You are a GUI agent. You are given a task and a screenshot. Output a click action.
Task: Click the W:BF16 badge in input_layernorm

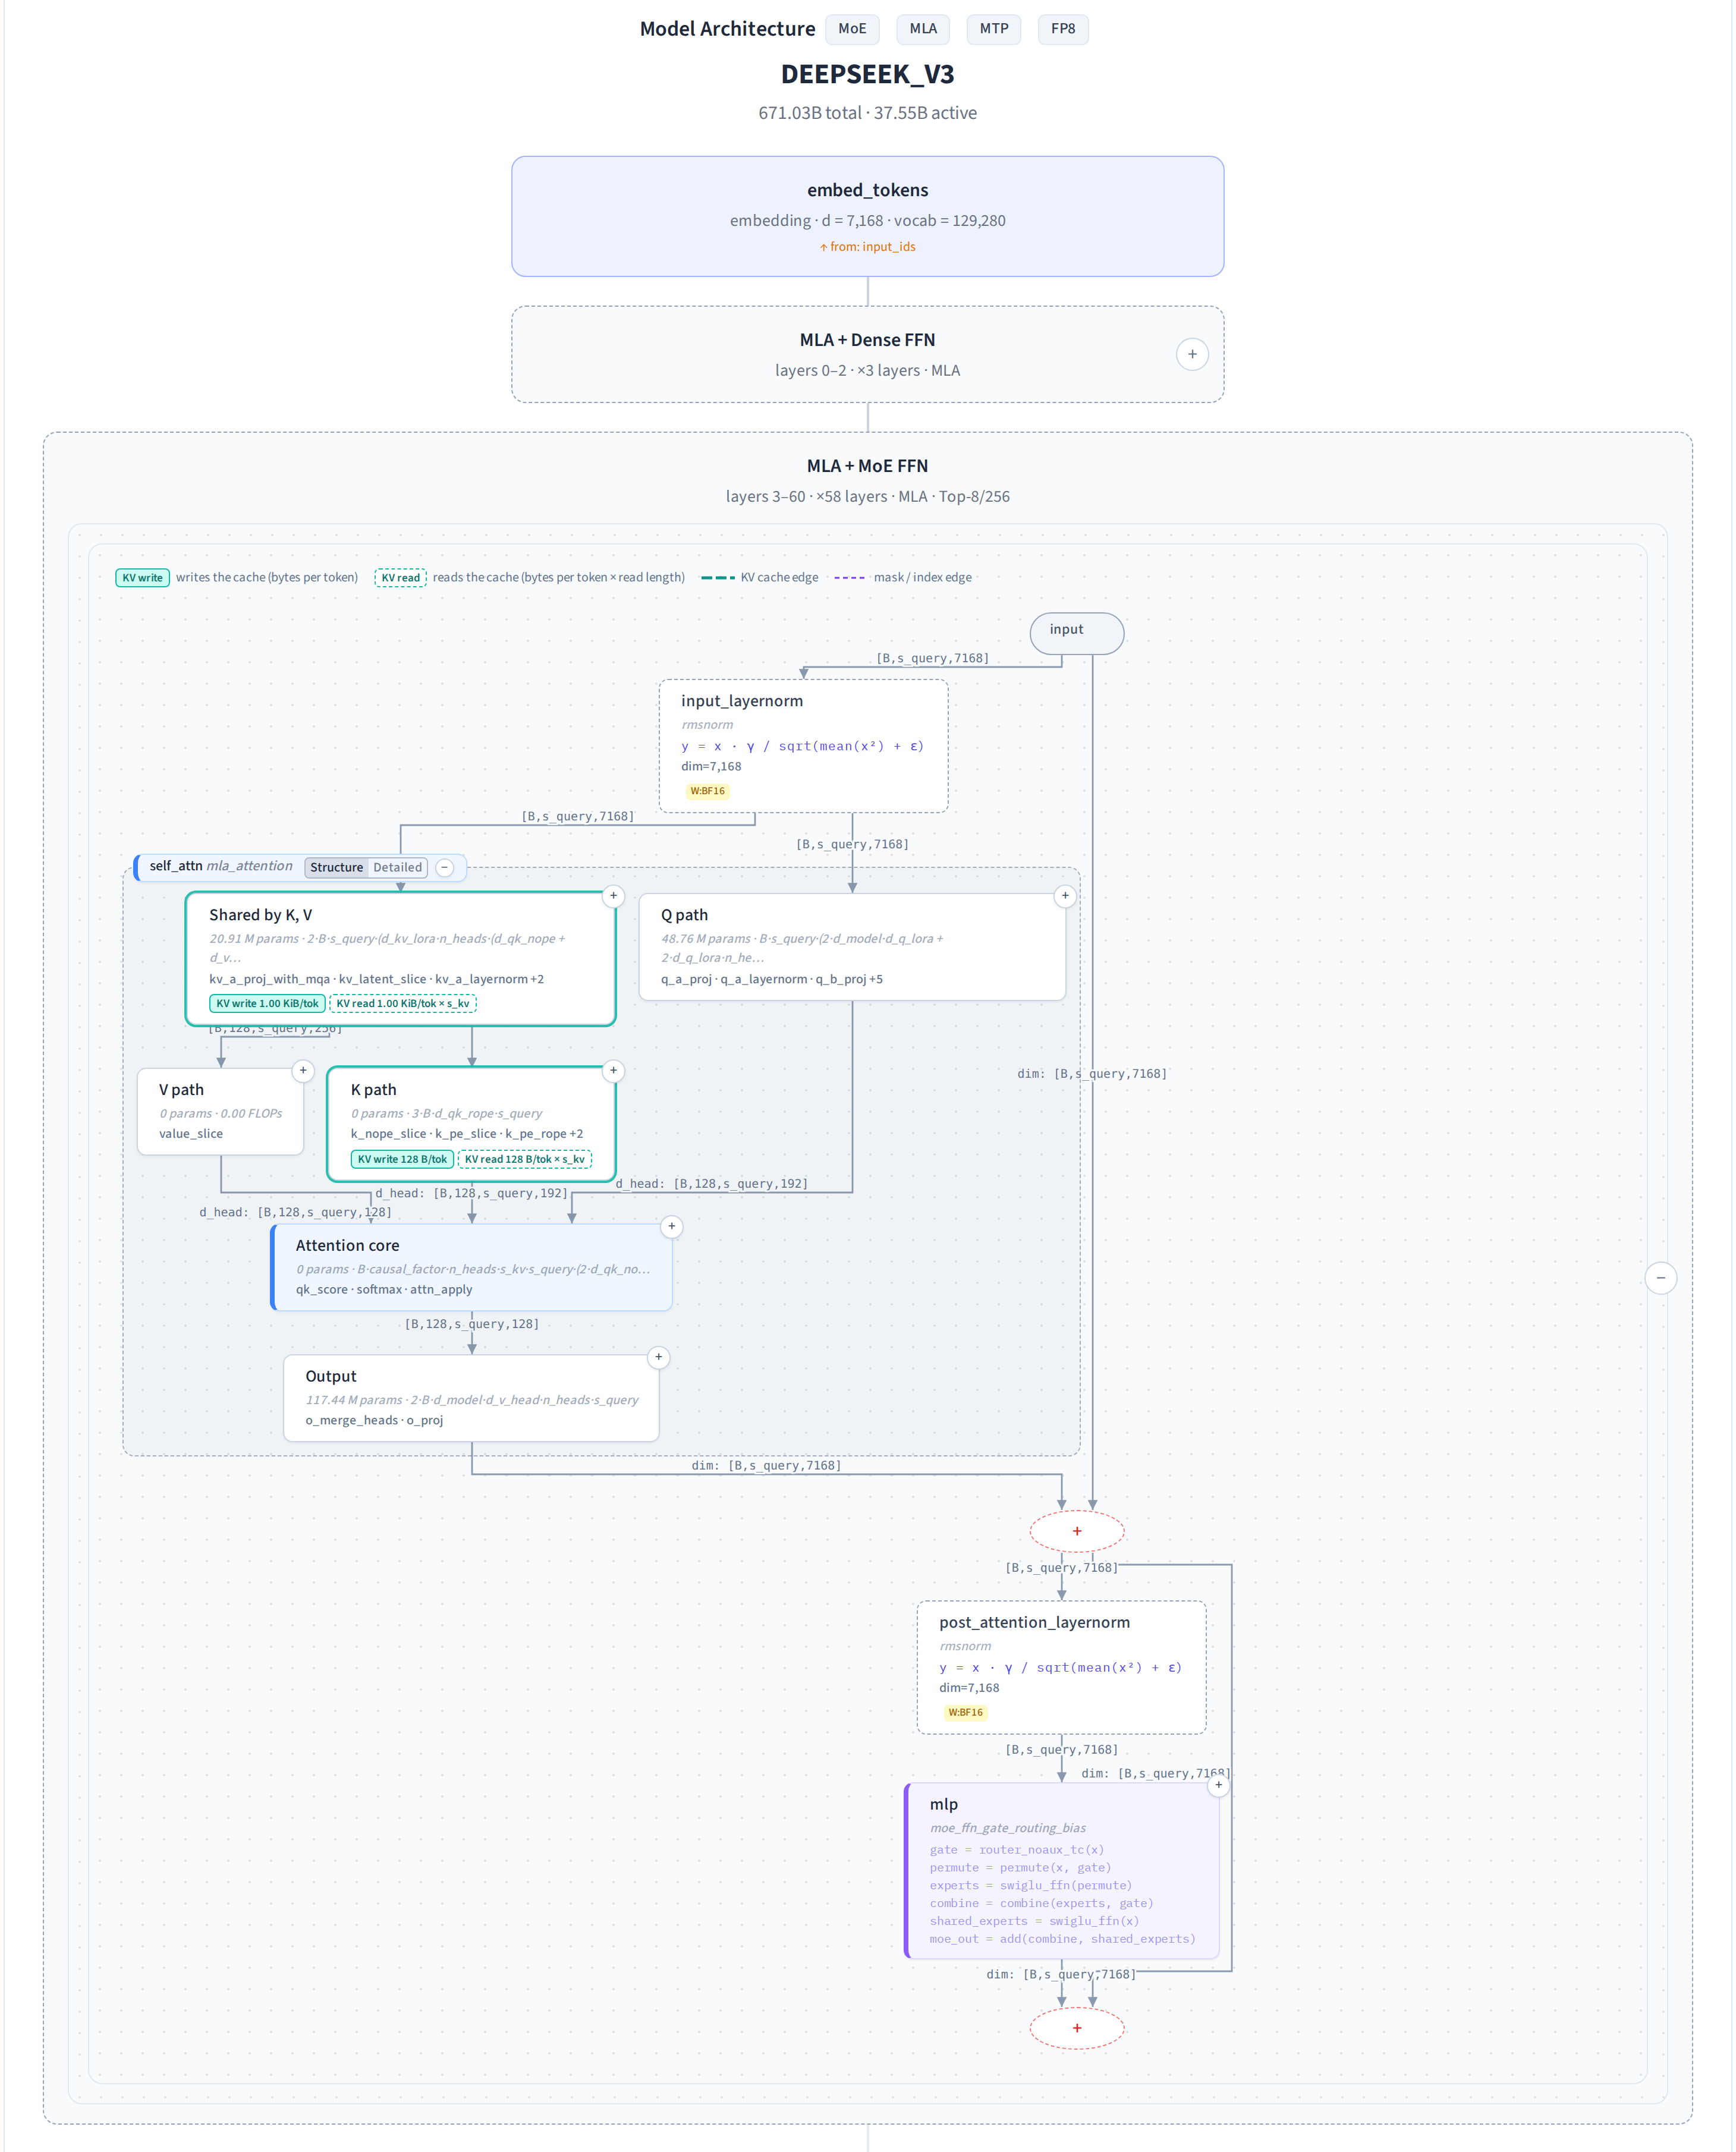pos(708,791)
